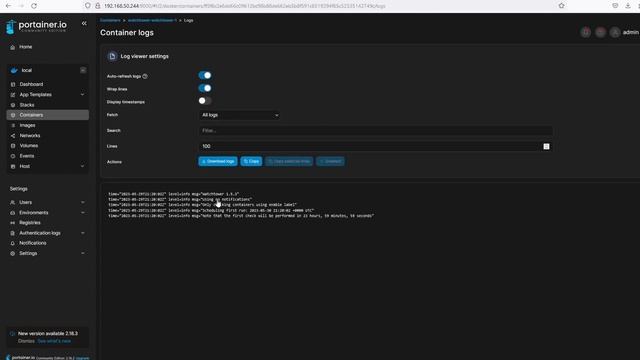
Task: Reload the page in the browser
Action: point(34,6)
